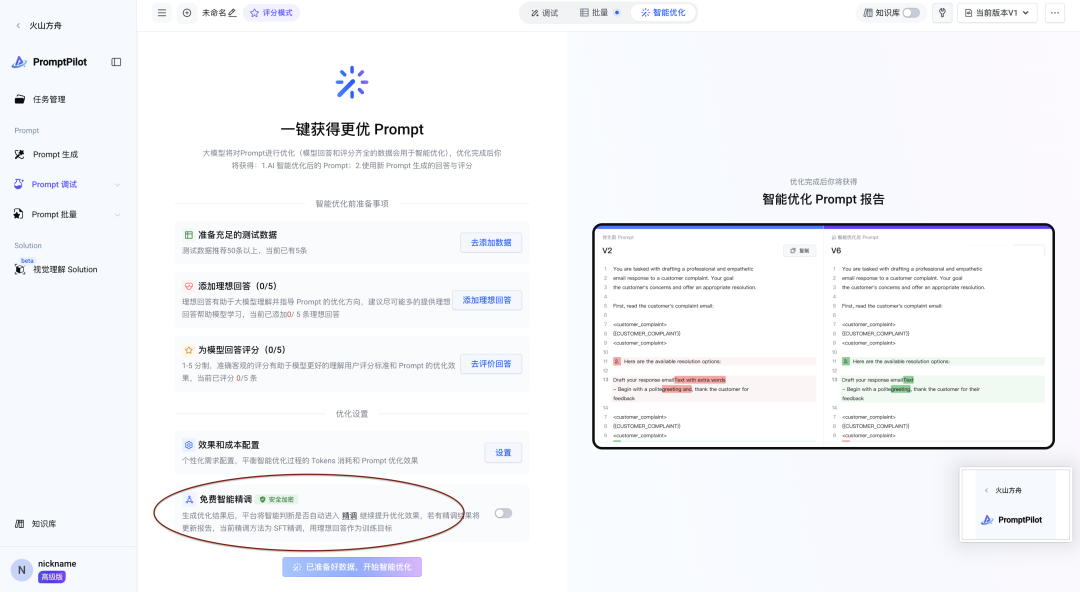Open the ... more options menu top right
This screenshot has width=1080, height=592.
[x=1055, y=13]
